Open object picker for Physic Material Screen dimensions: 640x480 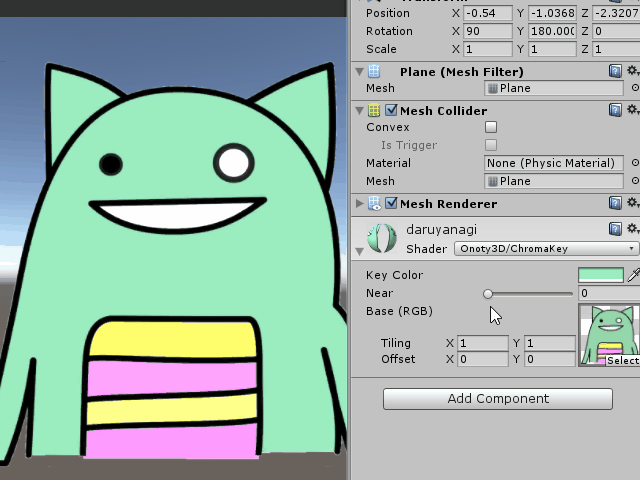point(635,163)
